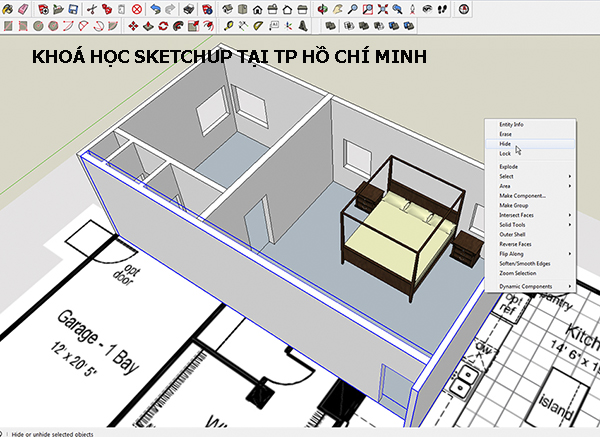Expand the Flip Along submenu
This screenshot has height=437, width=600.
(530, 254)
